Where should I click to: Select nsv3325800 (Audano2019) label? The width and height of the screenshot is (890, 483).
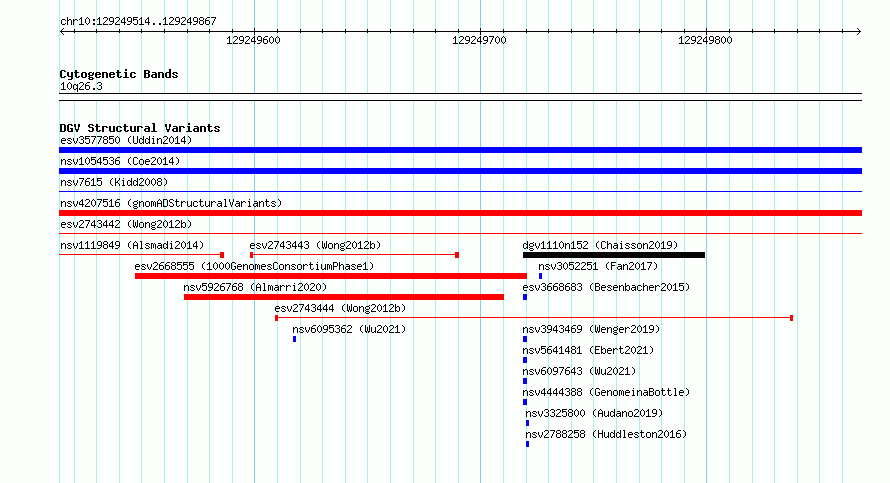pos(594,413)
